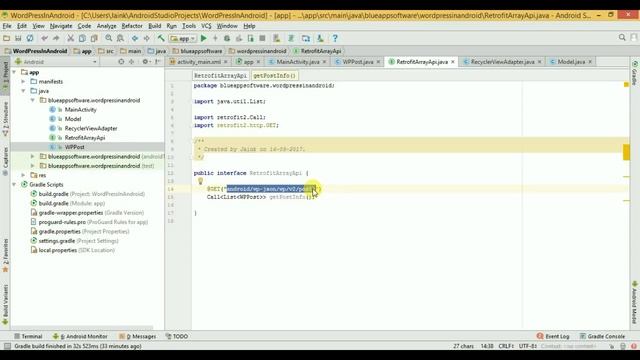Click the search magnifier at toolbar right

622,38
